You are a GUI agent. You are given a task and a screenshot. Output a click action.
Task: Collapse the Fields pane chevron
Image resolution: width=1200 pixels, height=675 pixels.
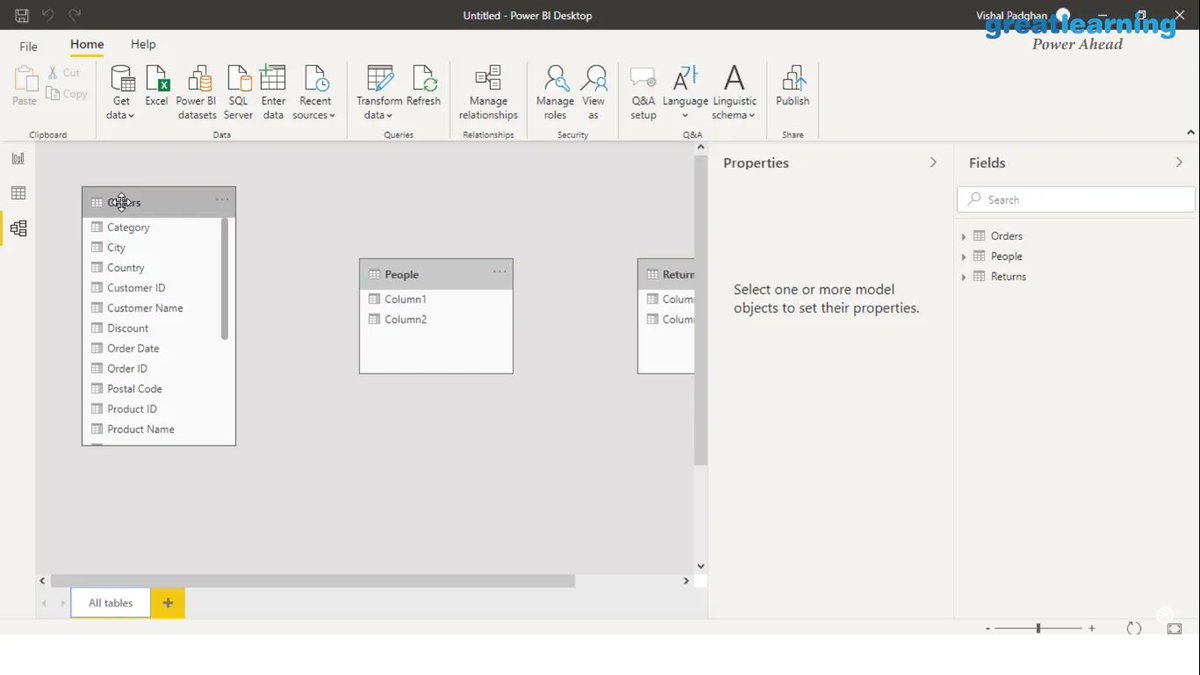tap(1179, 162)
